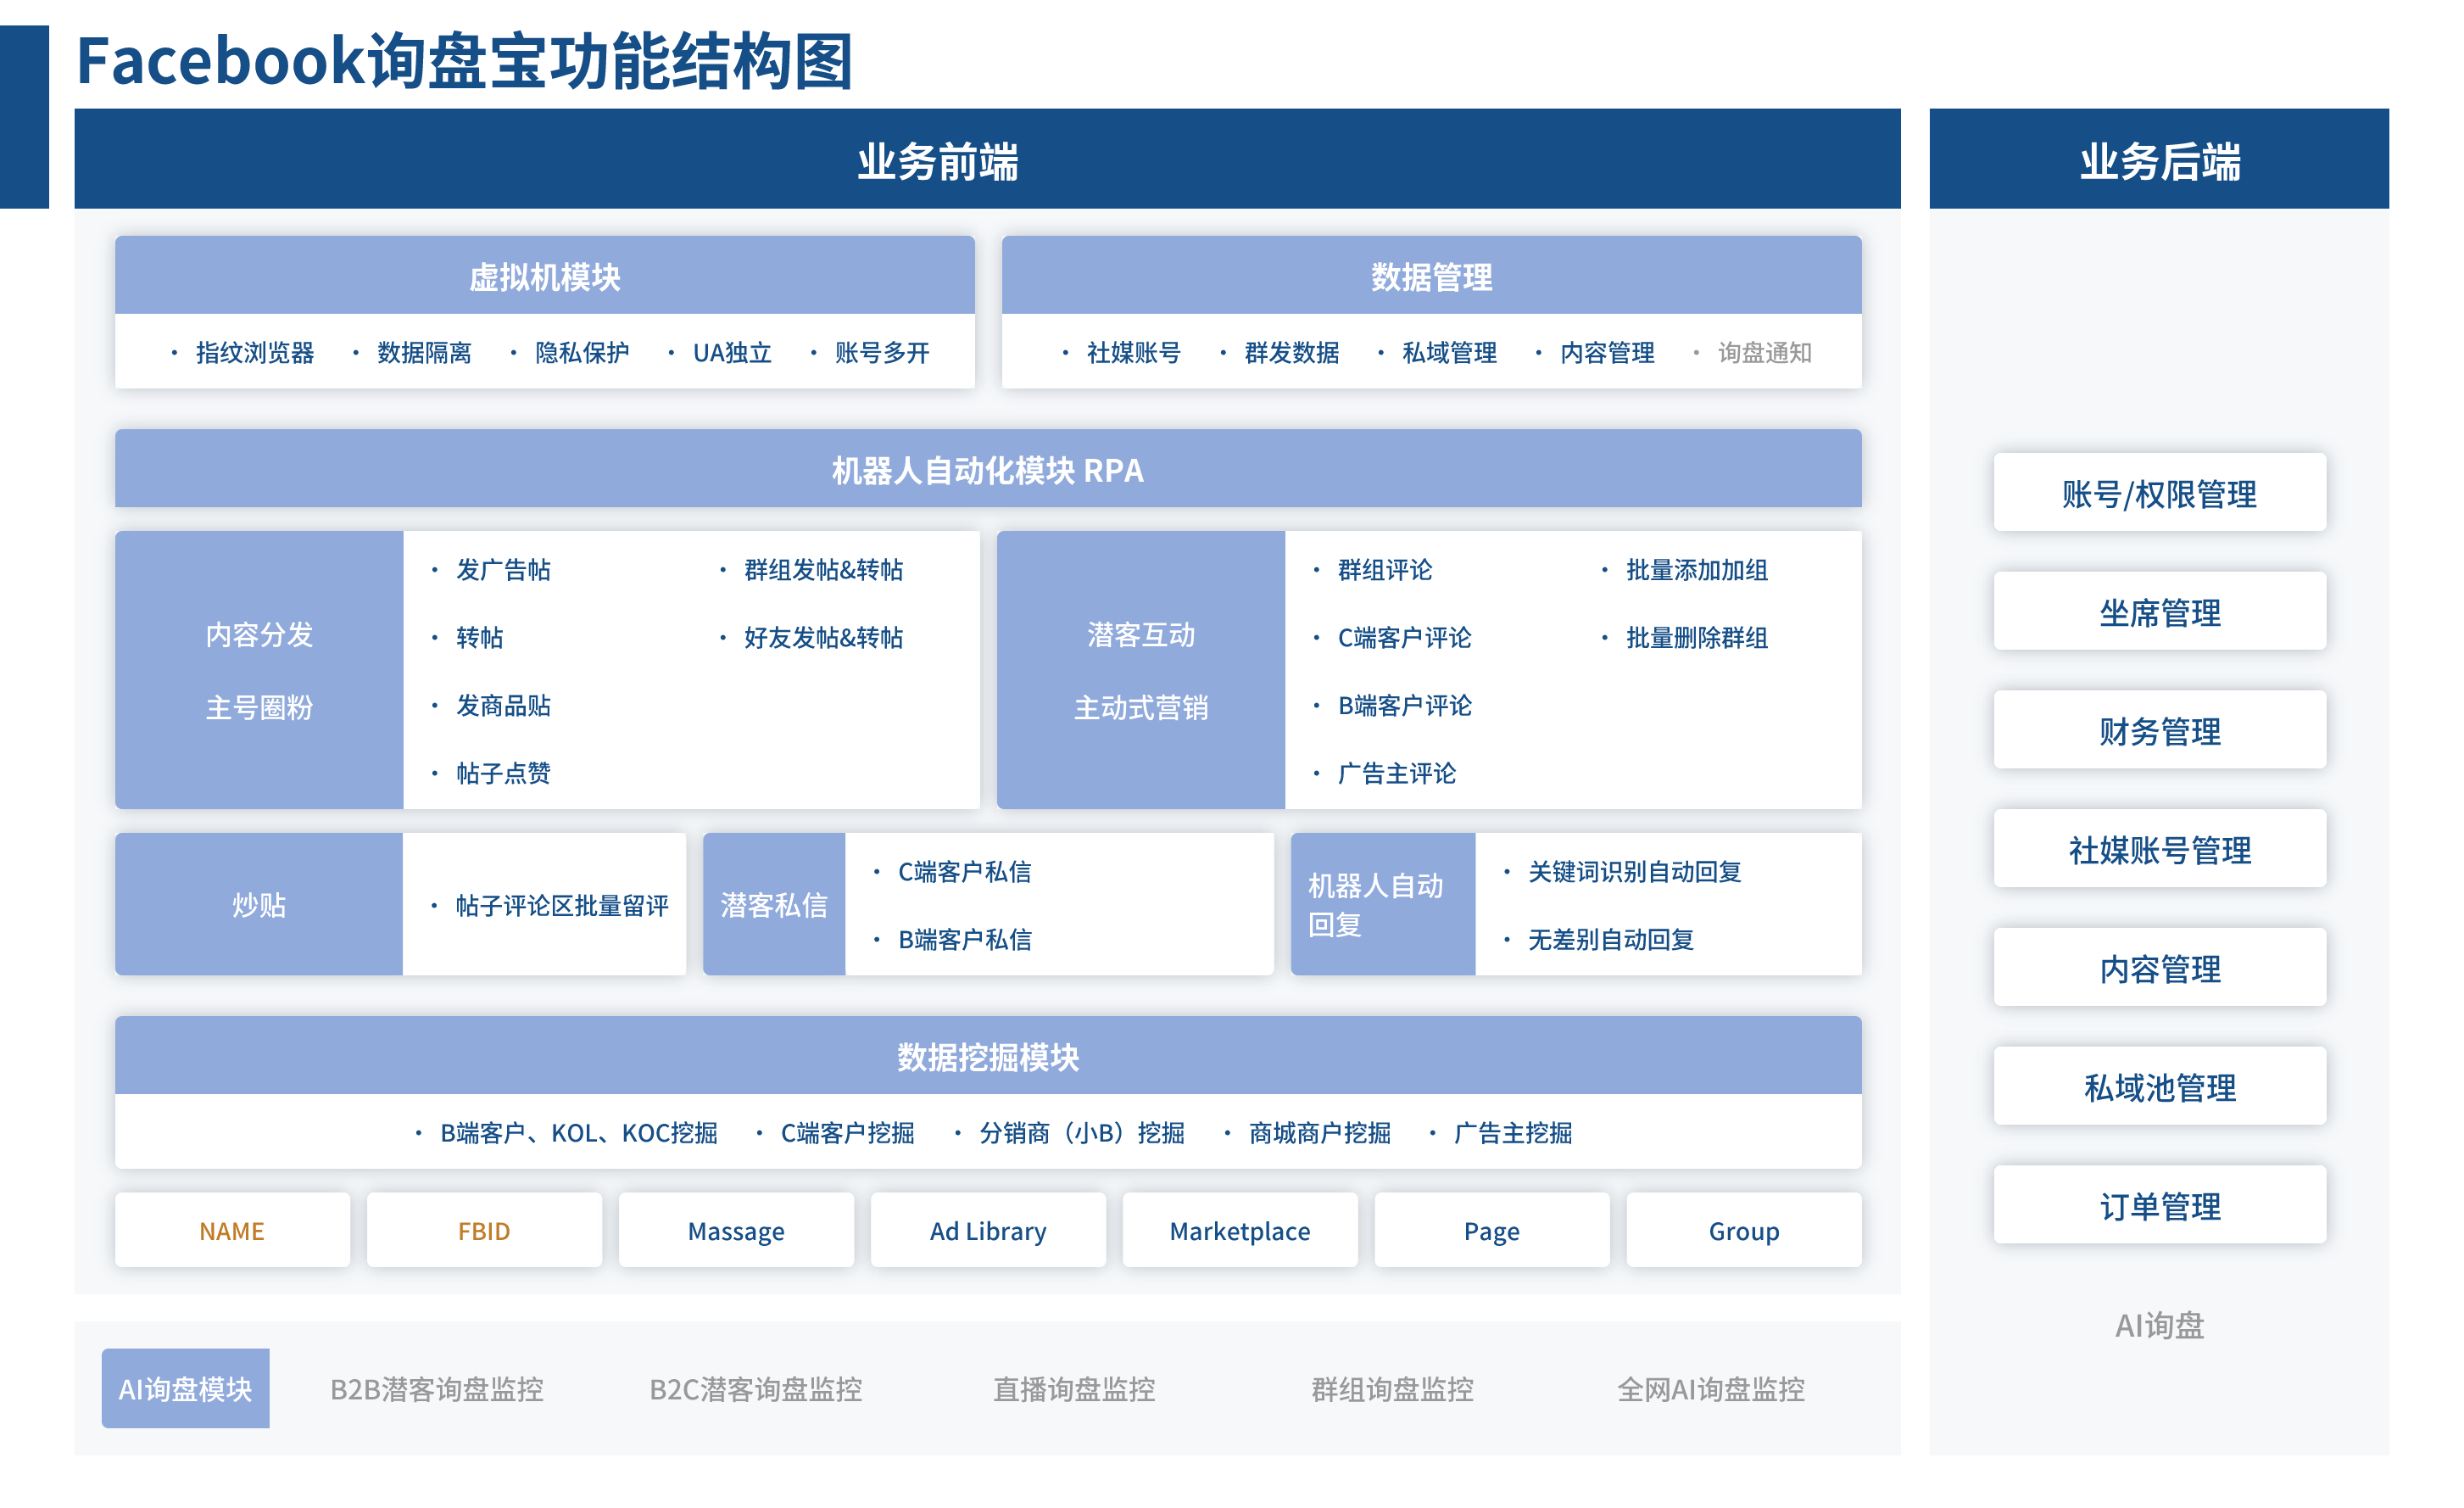The image size is (2464, 1508).
Task: Click the B端客户评论 item
Action: 1404,706
